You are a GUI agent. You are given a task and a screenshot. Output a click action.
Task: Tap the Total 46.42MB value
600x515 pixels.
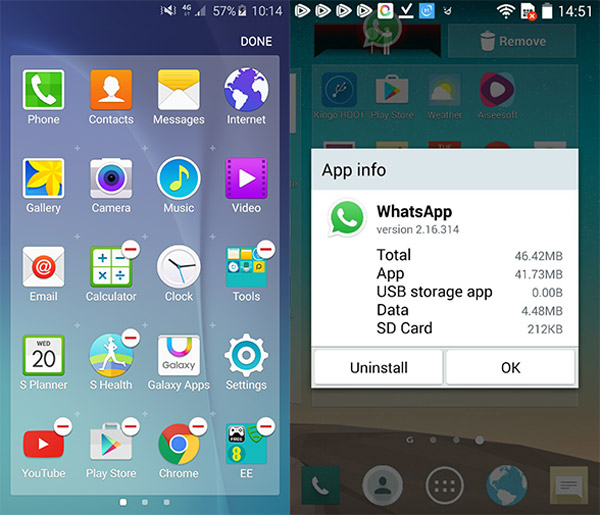click(x=538, y=256)
